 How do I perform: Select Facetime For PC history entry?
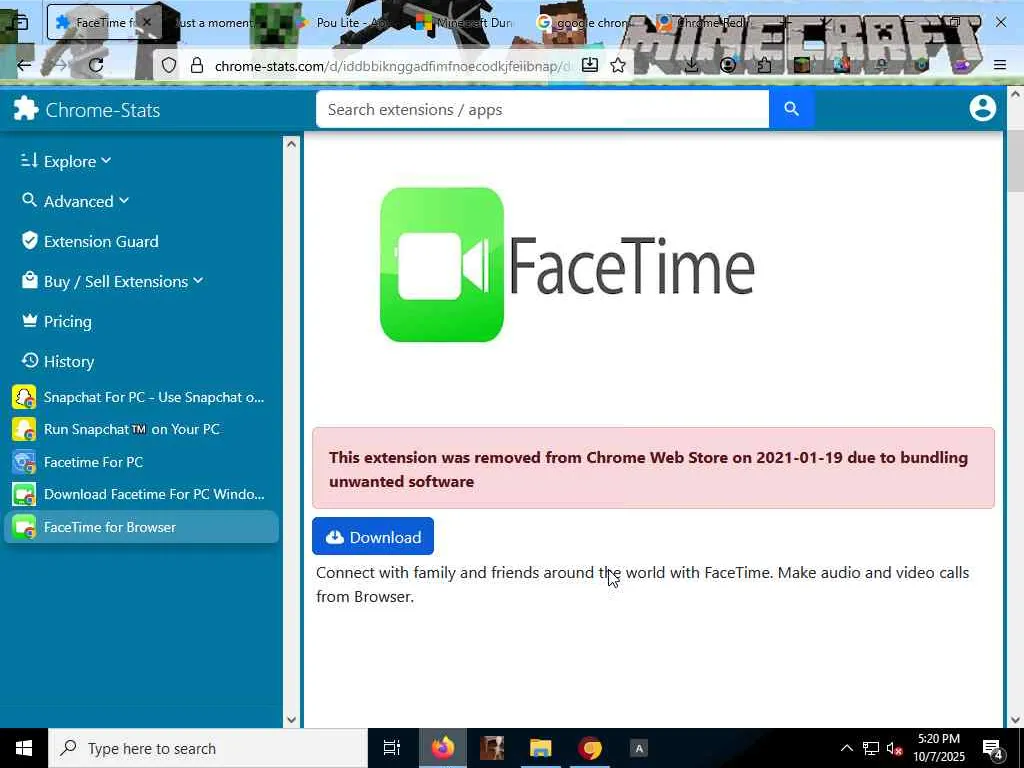click(141, 462)
